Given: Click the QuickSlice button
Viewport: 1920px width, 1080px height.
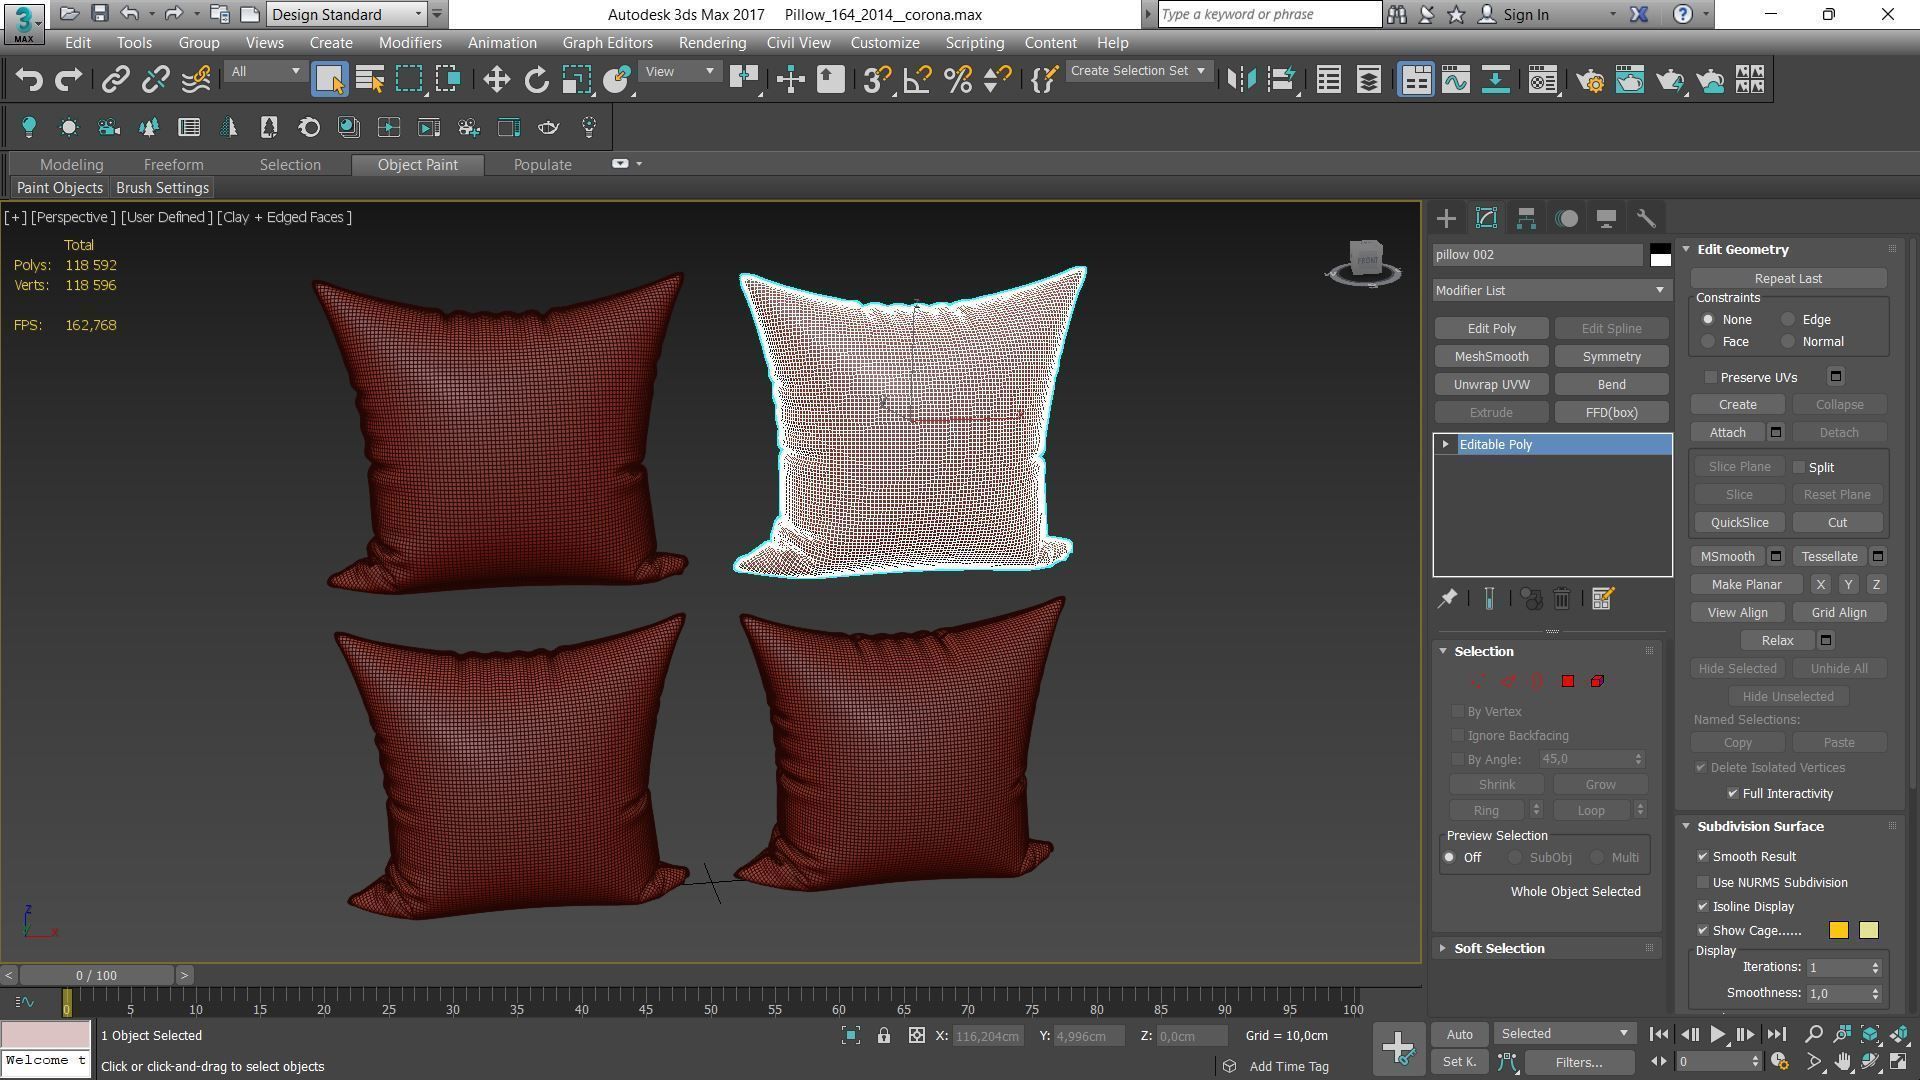Looking at the screenshot, I should pos(1739,523).
